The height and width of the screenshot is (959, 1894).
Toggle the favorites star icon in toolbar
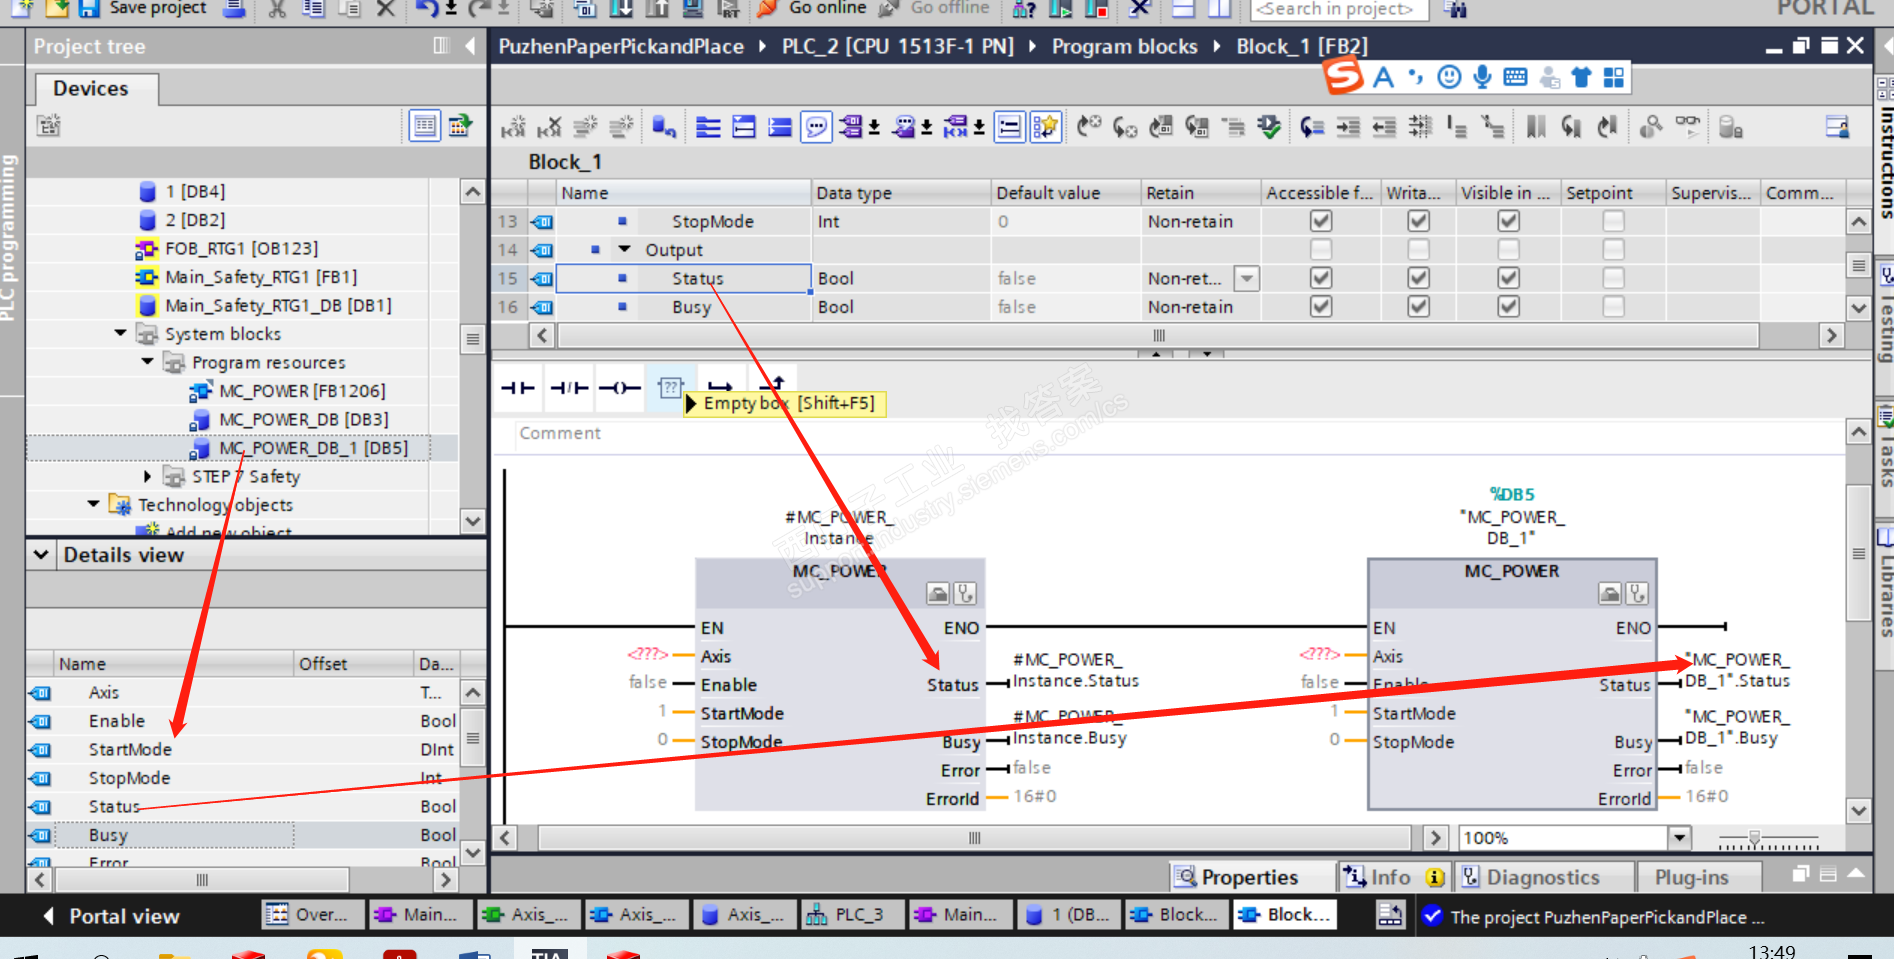tap(1045, 127)
